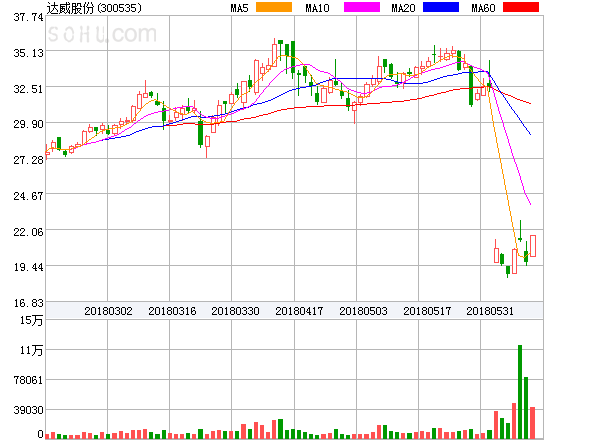Click the 11万 volume axis label
600x440 pixels.
[x=31, y=350]
